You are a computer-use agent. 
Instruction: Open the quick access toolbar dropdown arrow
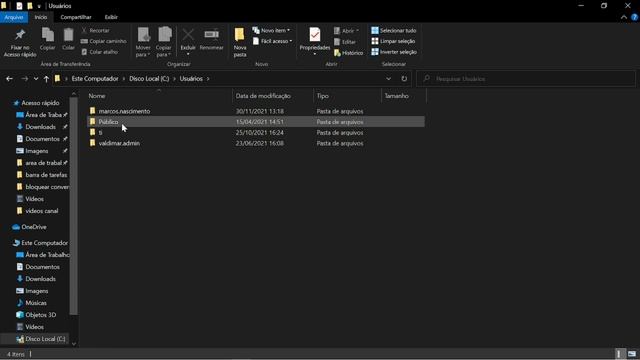[39, 6]
